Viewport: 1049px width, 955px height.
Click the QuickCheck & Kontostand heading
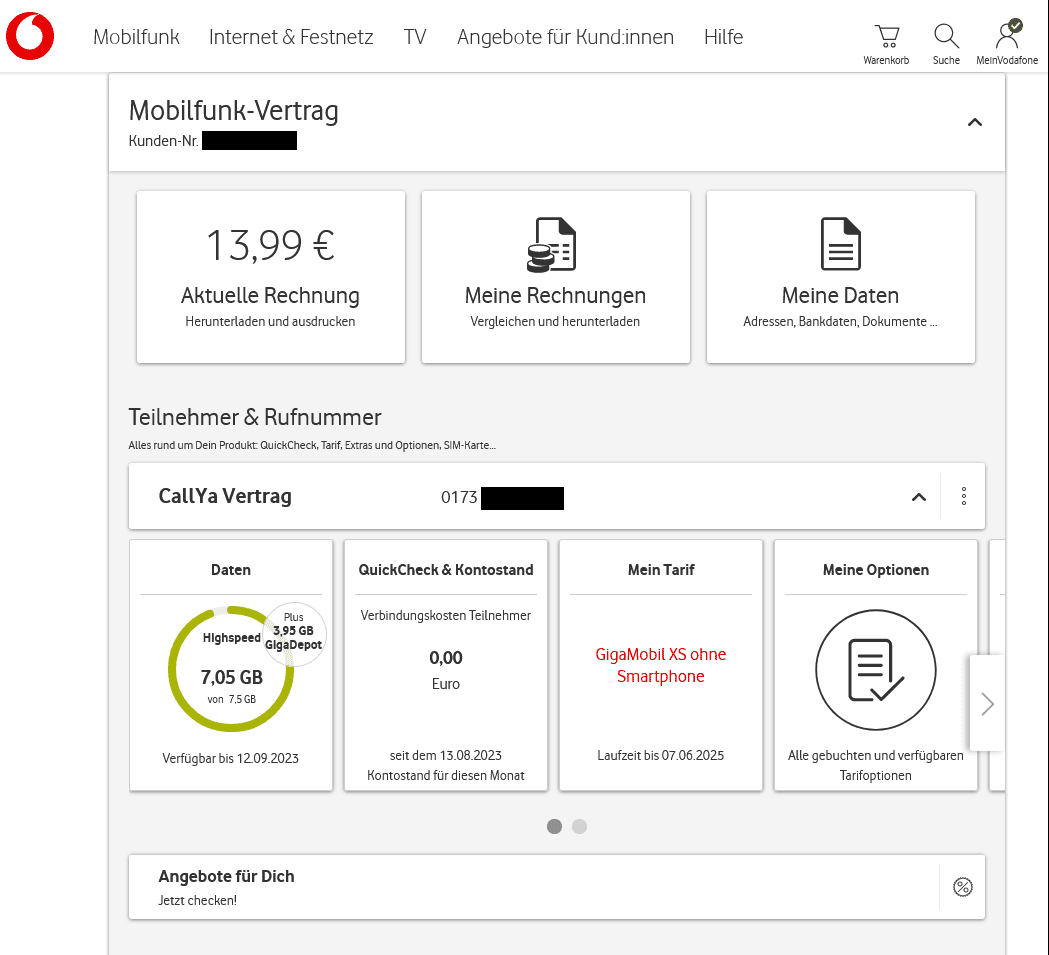pos(446,570)
